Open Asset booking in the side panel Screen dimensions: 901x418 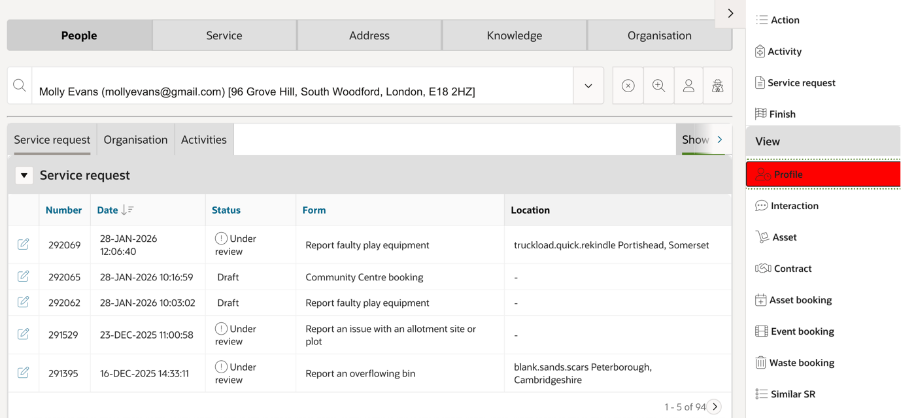pos(800,300)
